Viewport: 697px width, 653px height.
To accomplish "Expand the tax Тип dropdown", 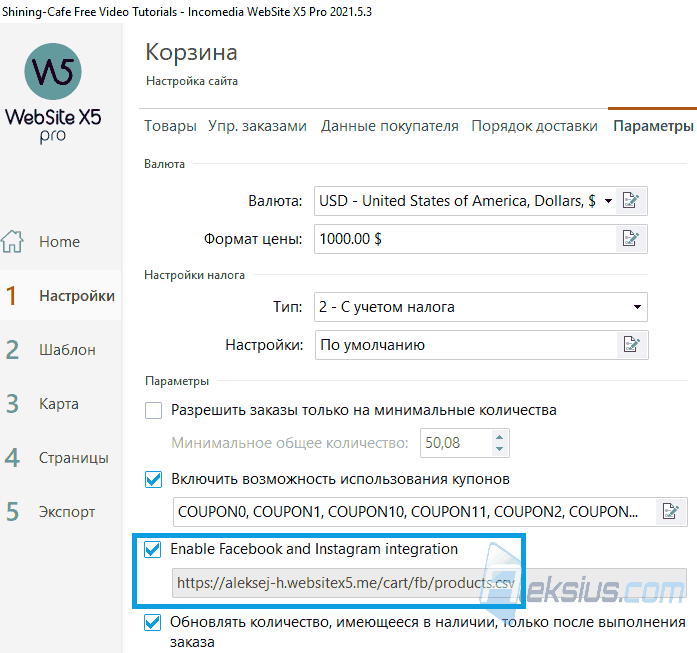I will tap(637, 307).
